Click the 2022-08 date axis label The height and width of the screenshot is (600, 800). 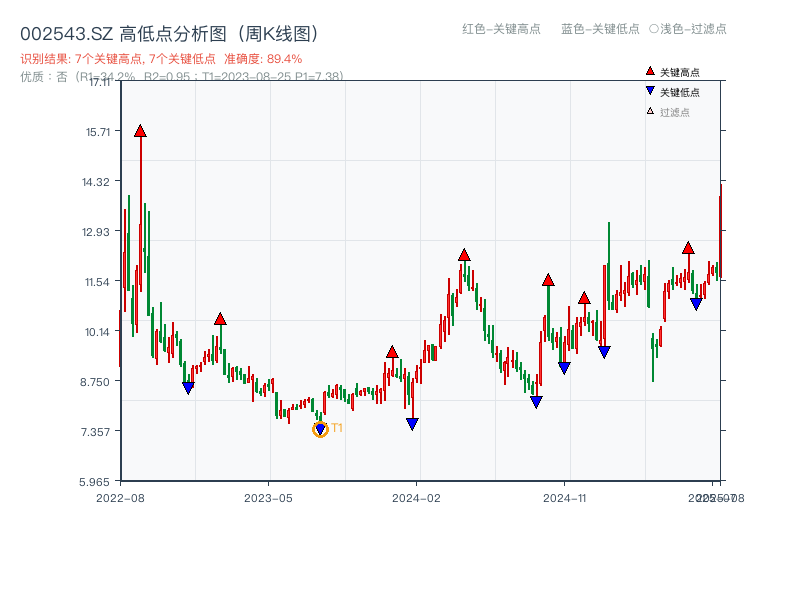click(x=120, y=498)
